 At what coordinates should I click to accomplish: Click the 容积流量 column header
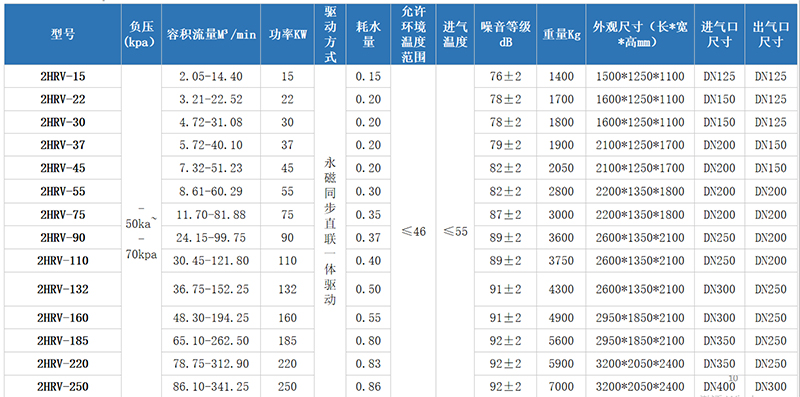pos(211,34)
